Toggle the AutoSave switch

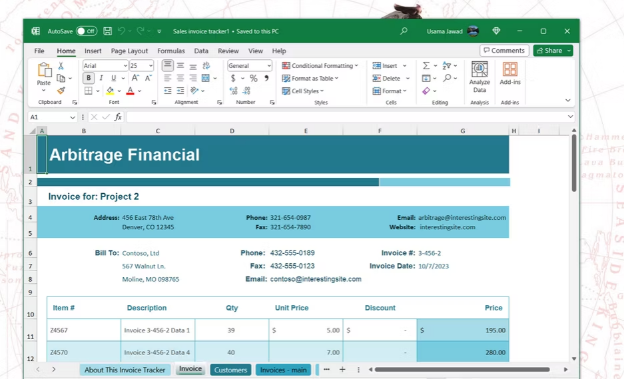[x=87, y=31]
